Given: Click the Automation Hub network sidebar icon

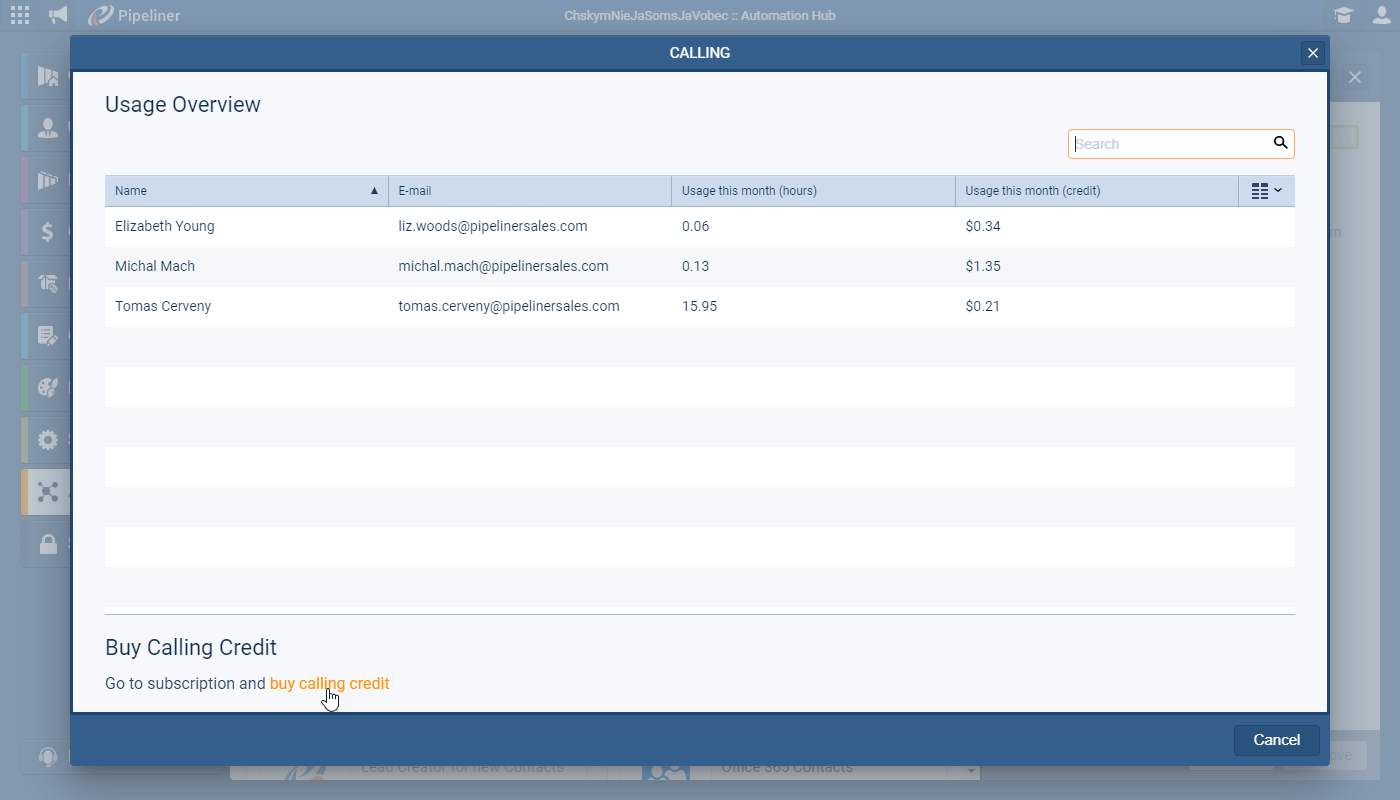Looking at the screenshot, I should pyautogui.click(x=47, y=492).
